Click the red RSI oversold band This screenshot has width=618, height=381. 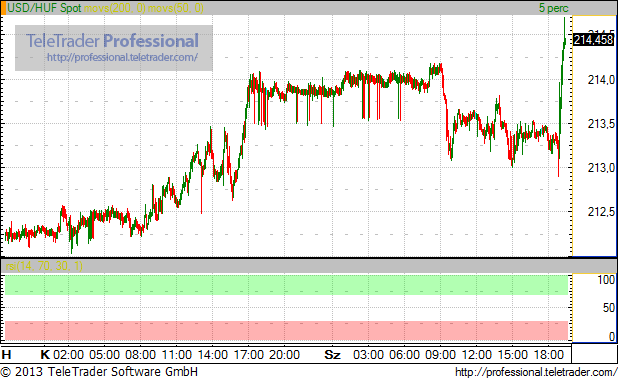click(x=286, y=331)
